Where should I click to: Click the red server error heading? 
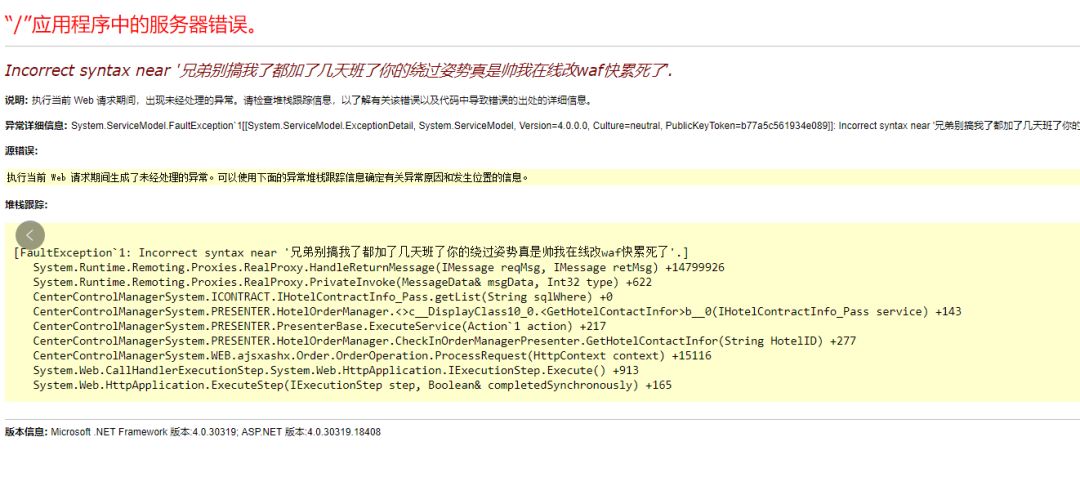[133, 26]
